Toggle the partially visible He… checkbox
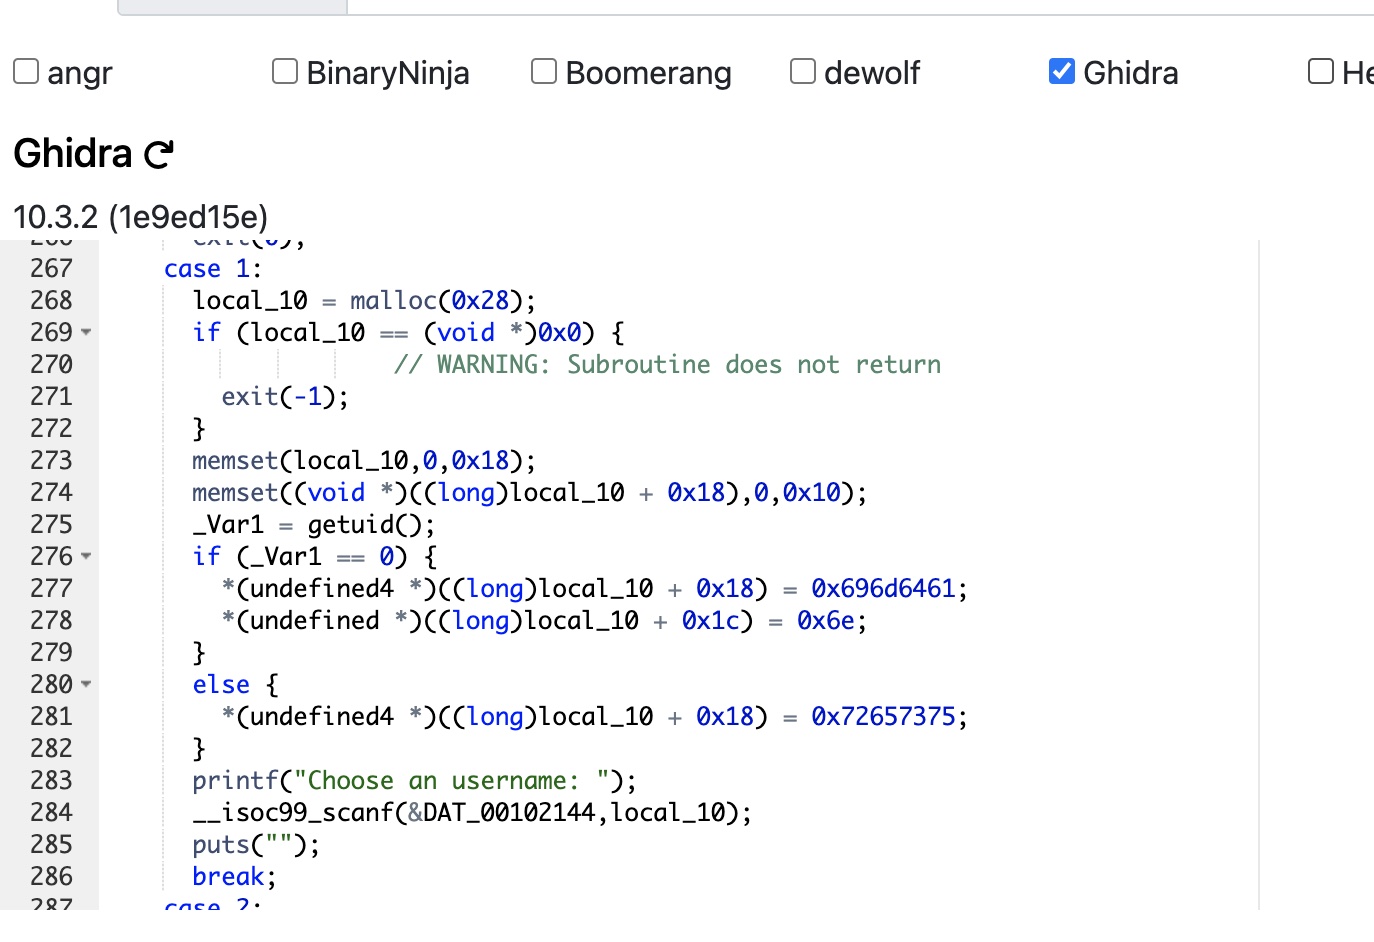 (x=1321, y=71)
